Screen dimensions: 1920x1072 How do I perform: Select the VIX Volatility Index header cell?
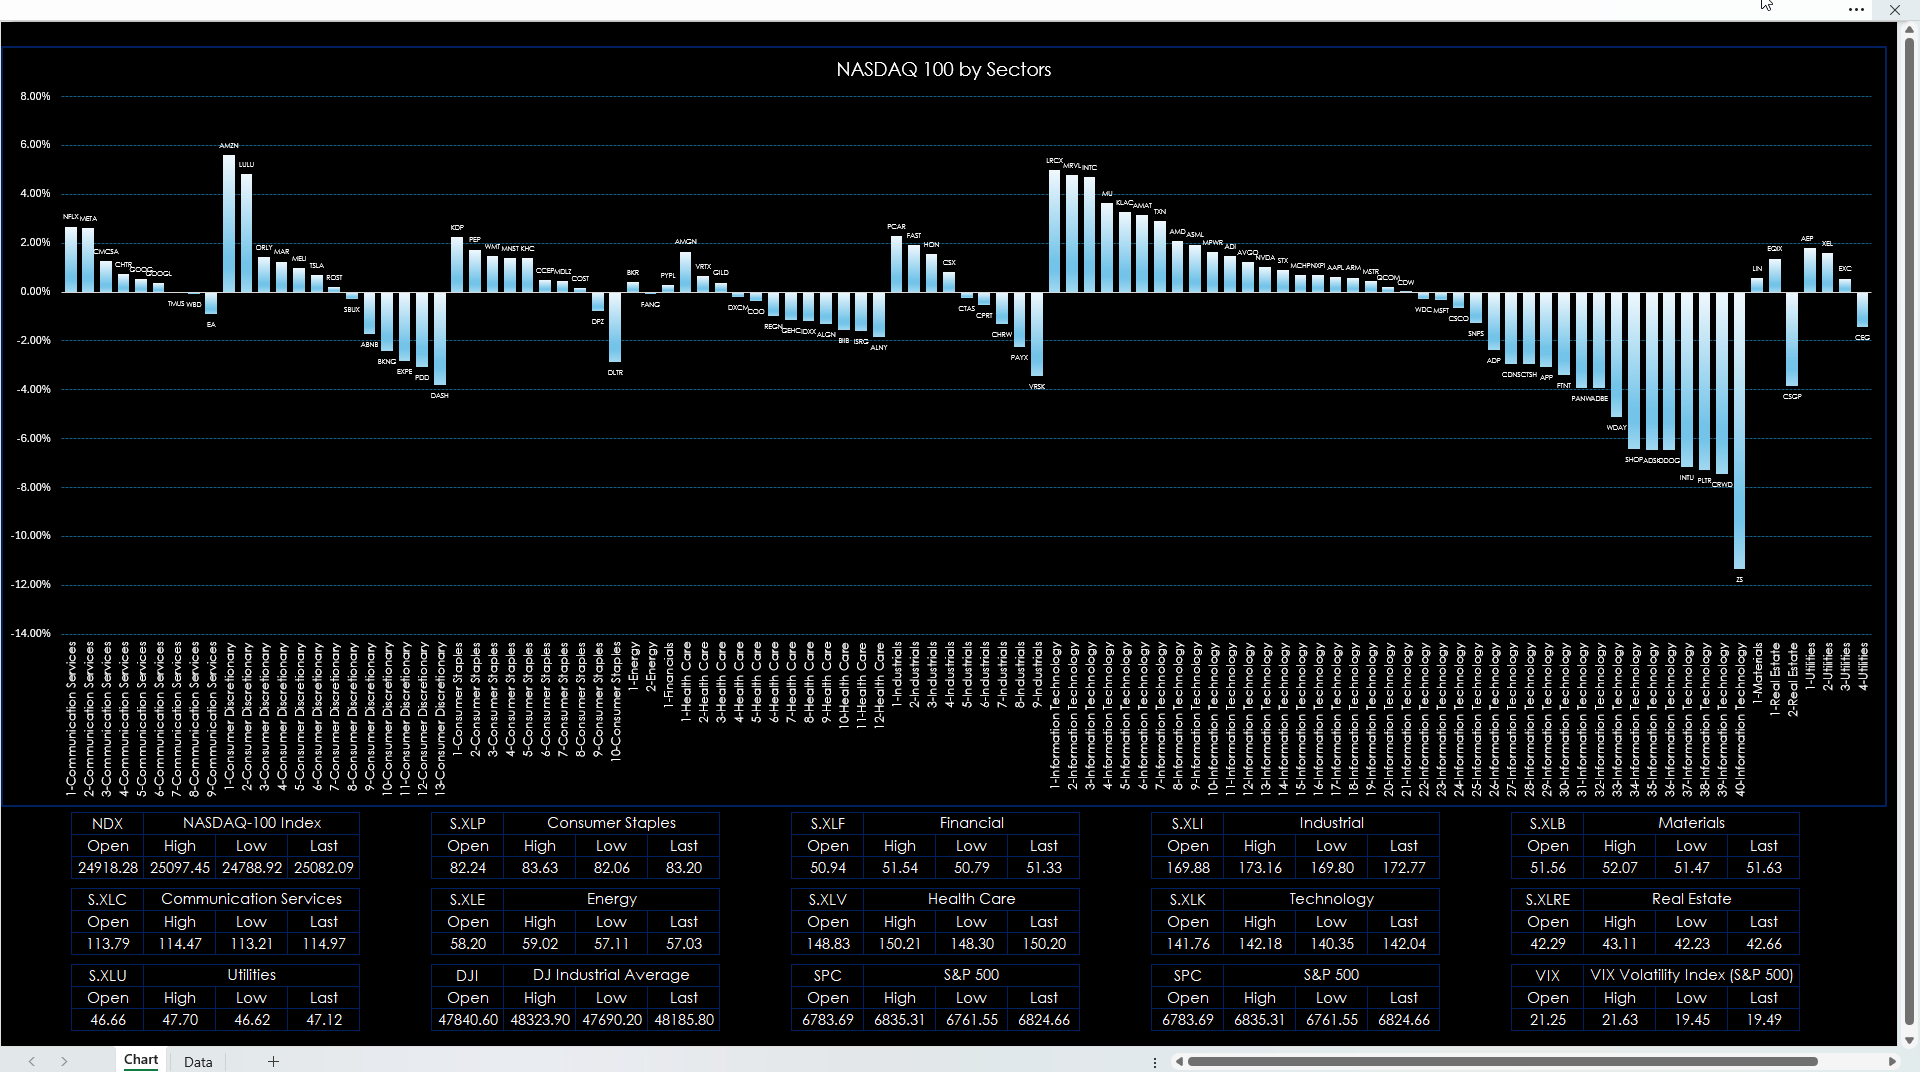(1691, 975)
